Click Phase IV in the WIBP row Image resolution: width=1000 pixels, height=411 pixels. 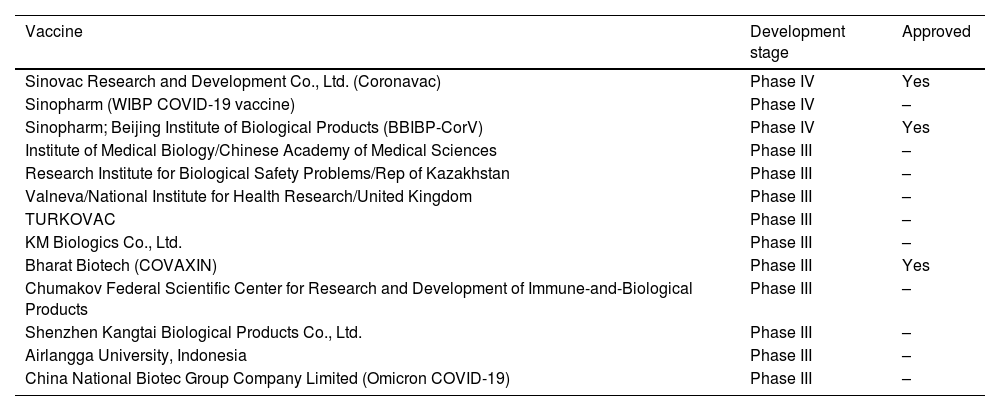tap(782, 104)
